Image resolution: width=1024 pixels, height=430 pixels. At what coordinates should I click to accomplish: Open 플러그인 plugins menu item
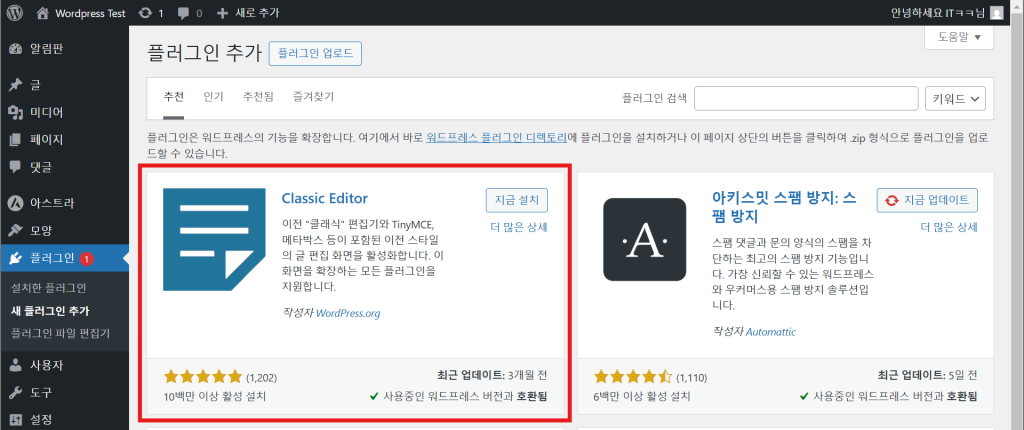[65, 259]
